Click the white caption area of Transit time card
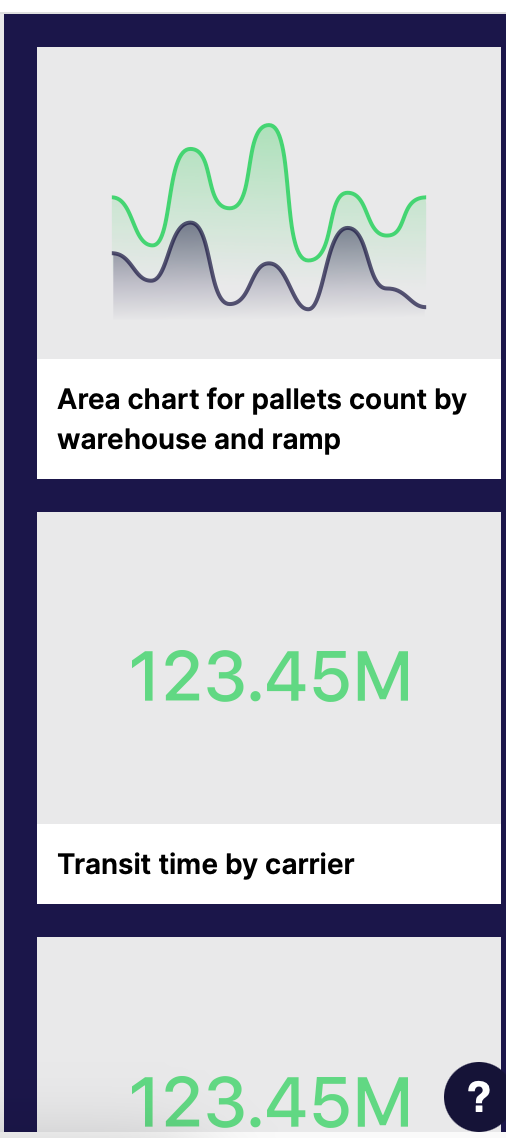 (x=269, y=864)
